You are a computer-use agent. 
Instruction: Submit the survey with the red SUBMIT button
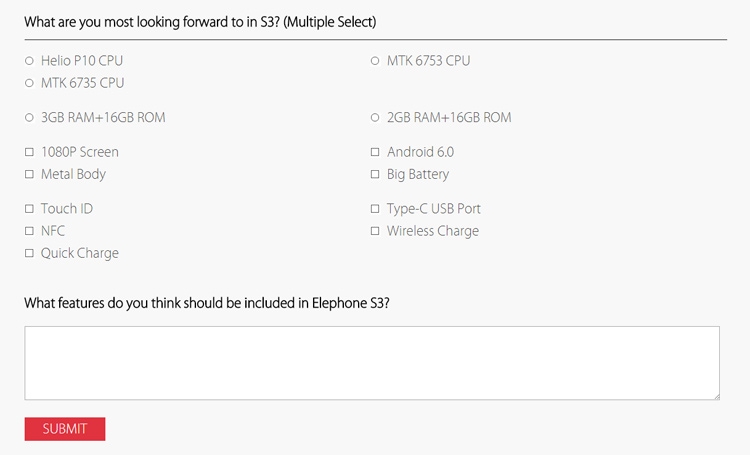pyautogui.click(x=65, y=429)
